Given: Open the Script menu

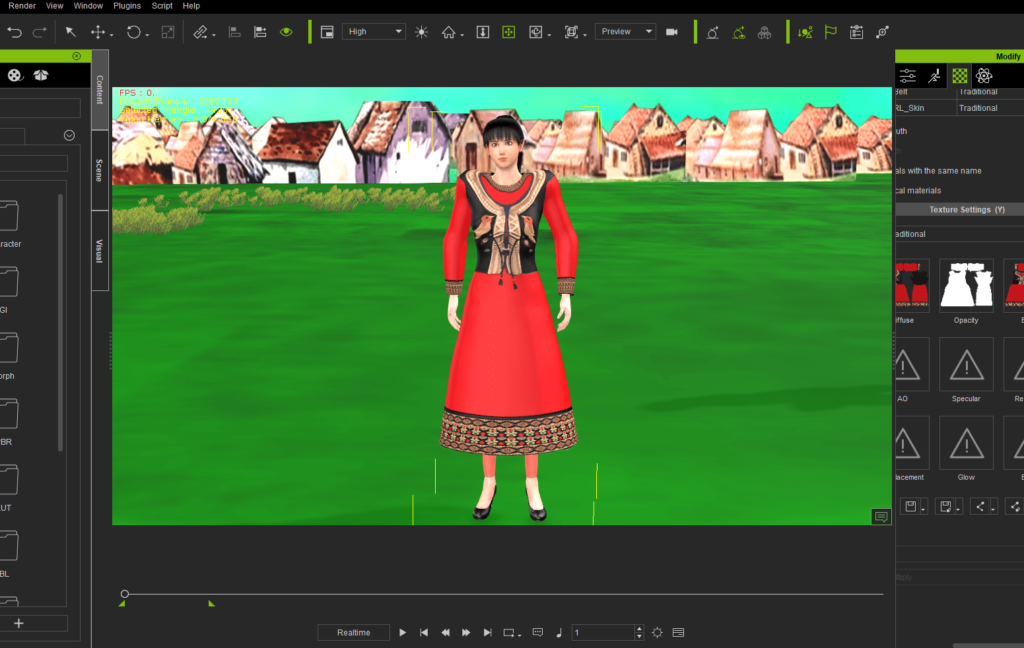Looking at the screenshot, I should tap(161, 6).
